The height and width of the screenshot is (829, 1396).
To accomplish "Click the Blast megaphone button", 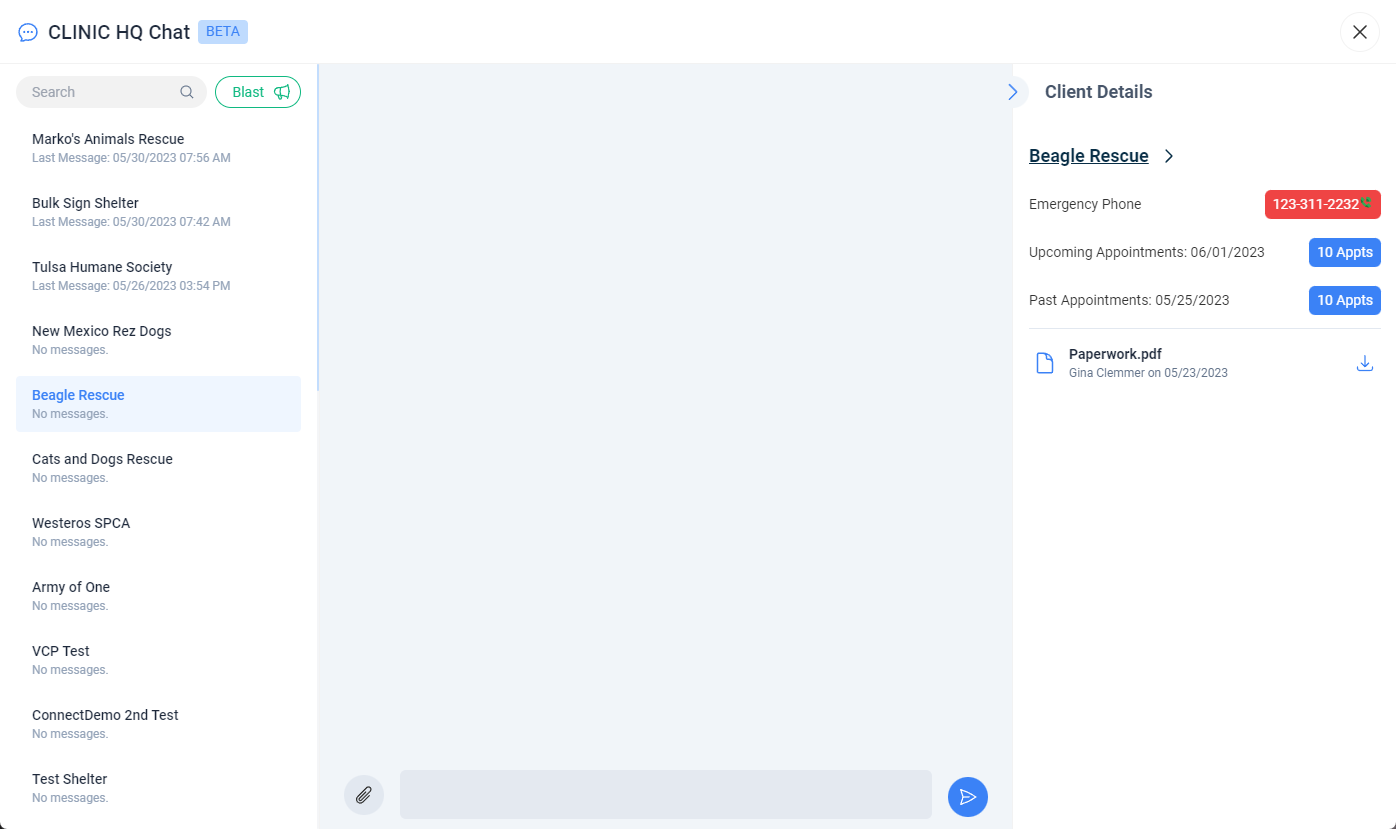I will tap(258, 92).
